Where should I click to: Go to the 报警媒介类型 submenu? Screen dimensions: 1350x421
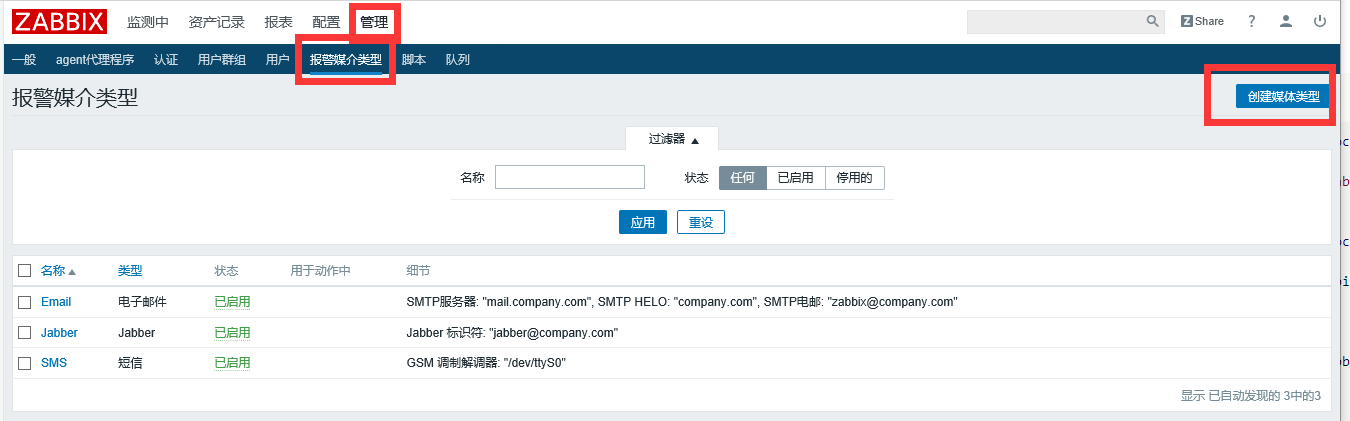tap(346, 60)
